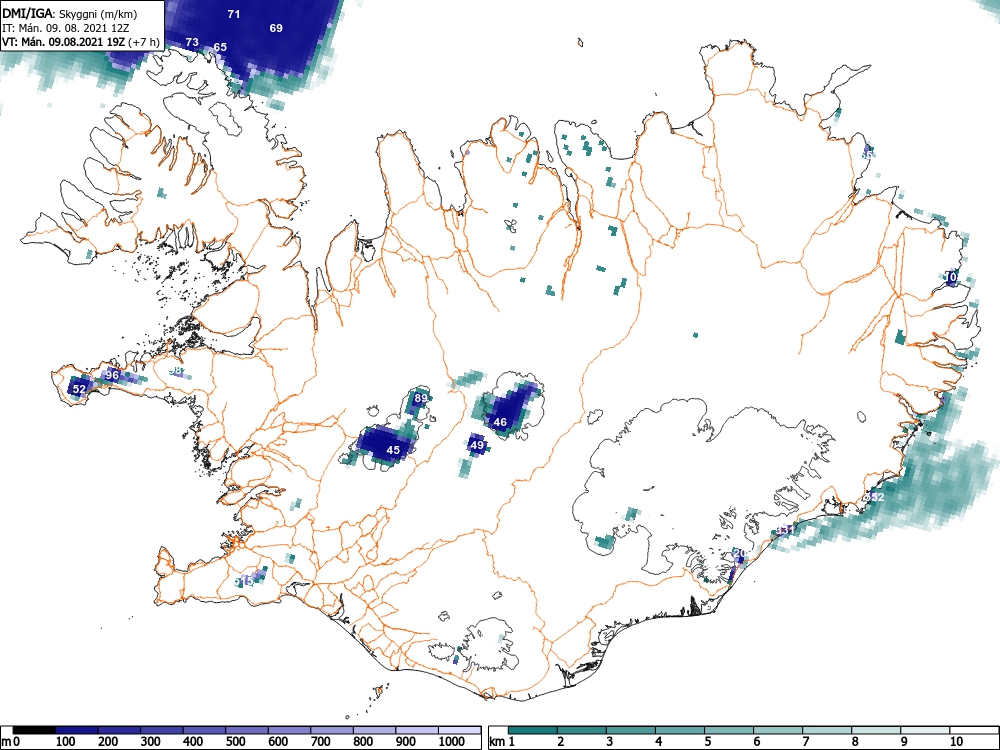Viewport: 1000px width, 750px height.
Task: Click the visibility value 71 offshore
Action: tap(234, 13)
